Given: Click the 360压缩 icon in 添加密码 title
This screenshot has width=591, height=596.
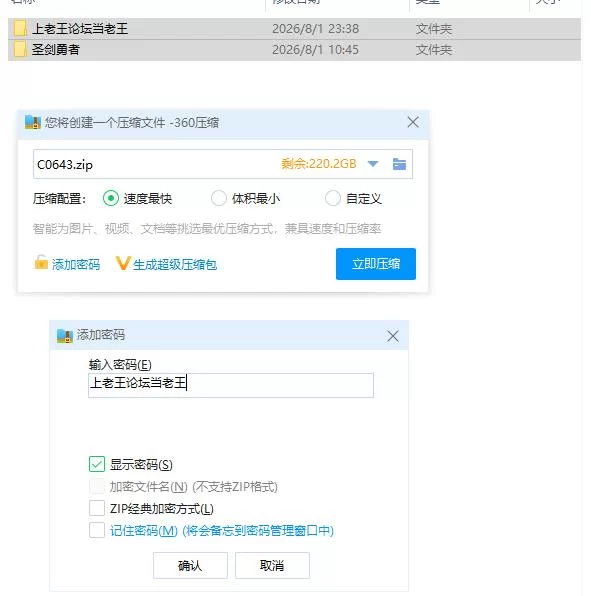Looking at the screenshot, I should point(65,336).
